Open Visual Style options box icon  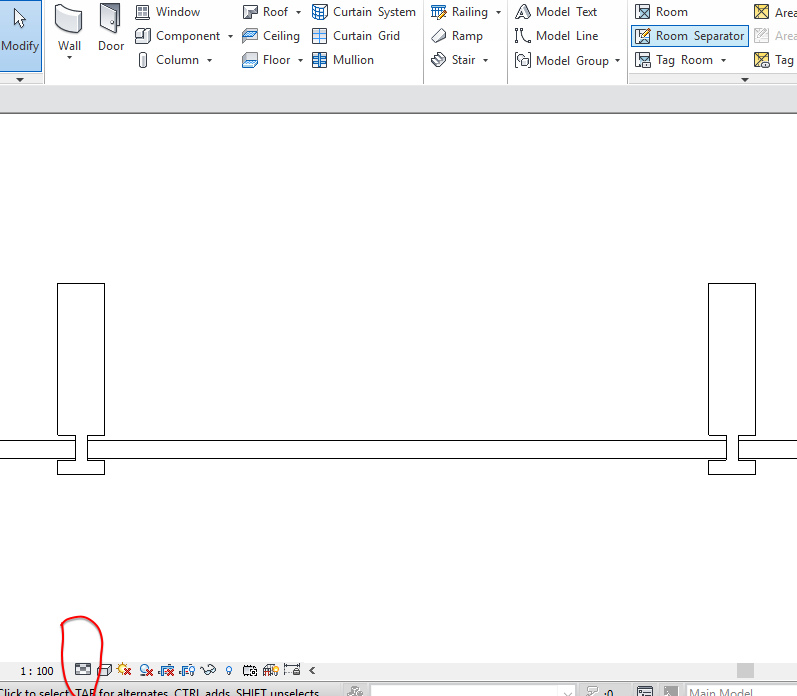pos(104,670)
